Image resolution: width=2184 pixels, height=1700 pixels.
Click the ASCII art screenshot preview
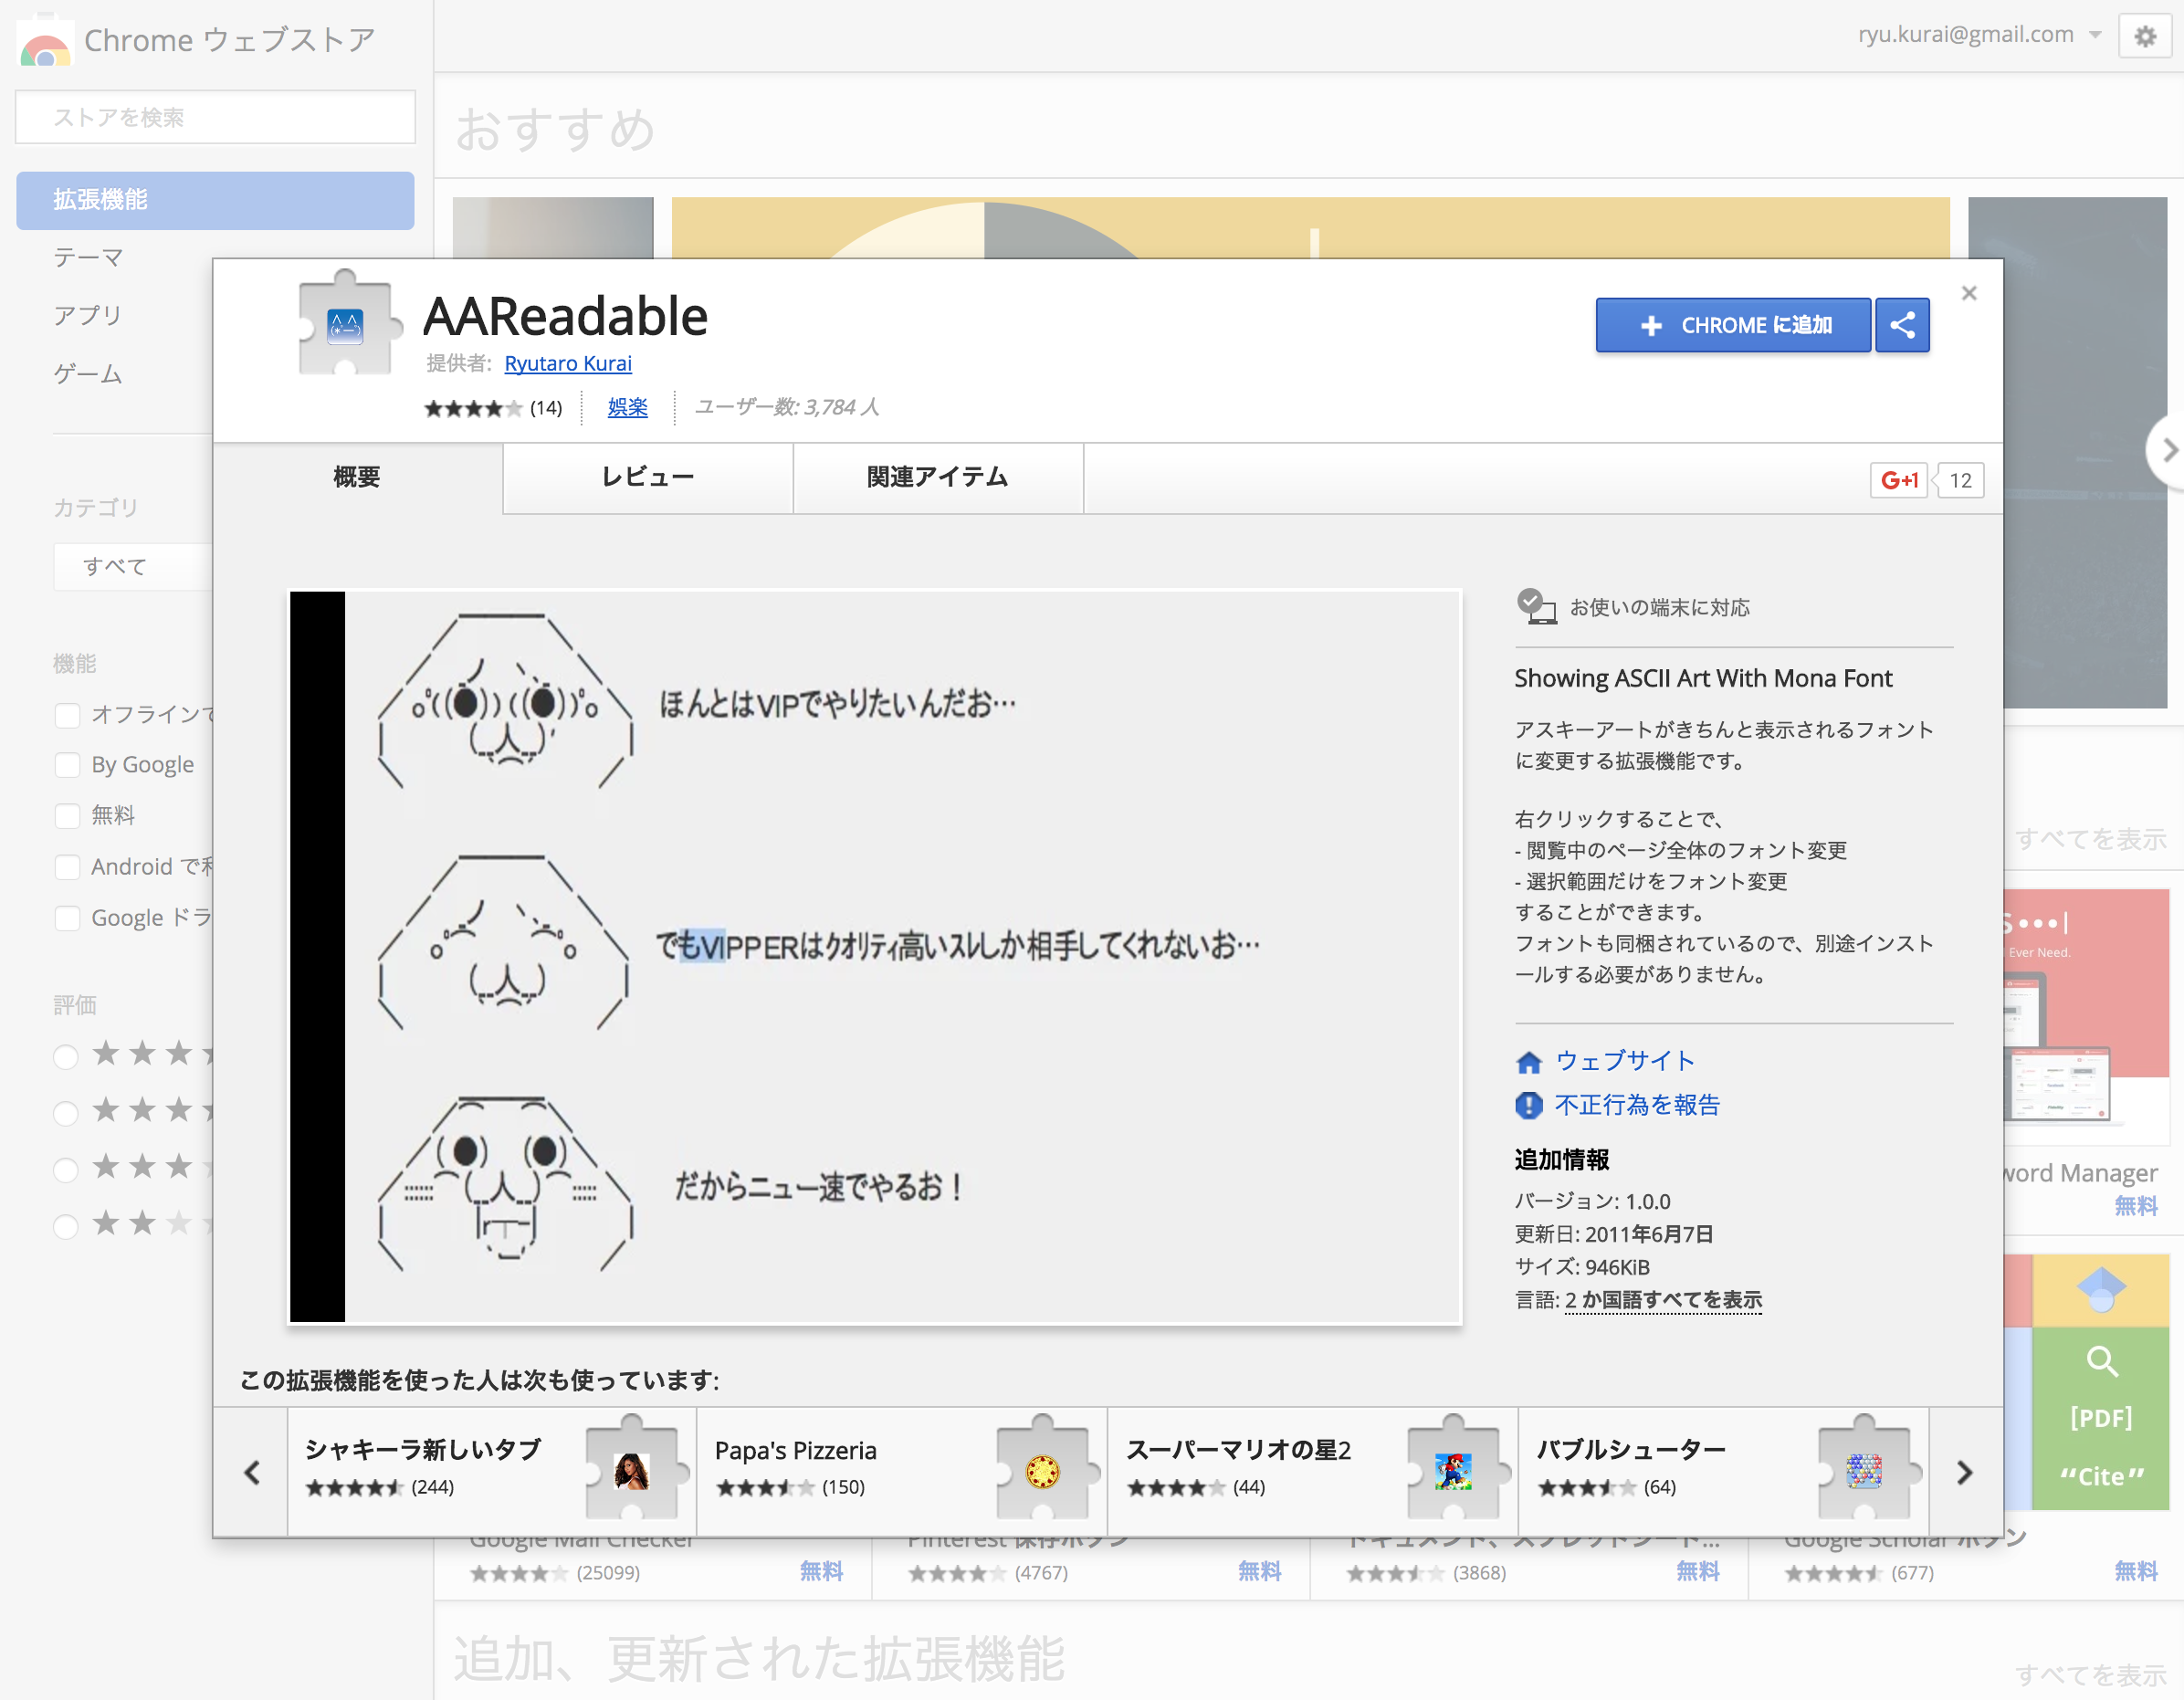[x=875, y=957]
